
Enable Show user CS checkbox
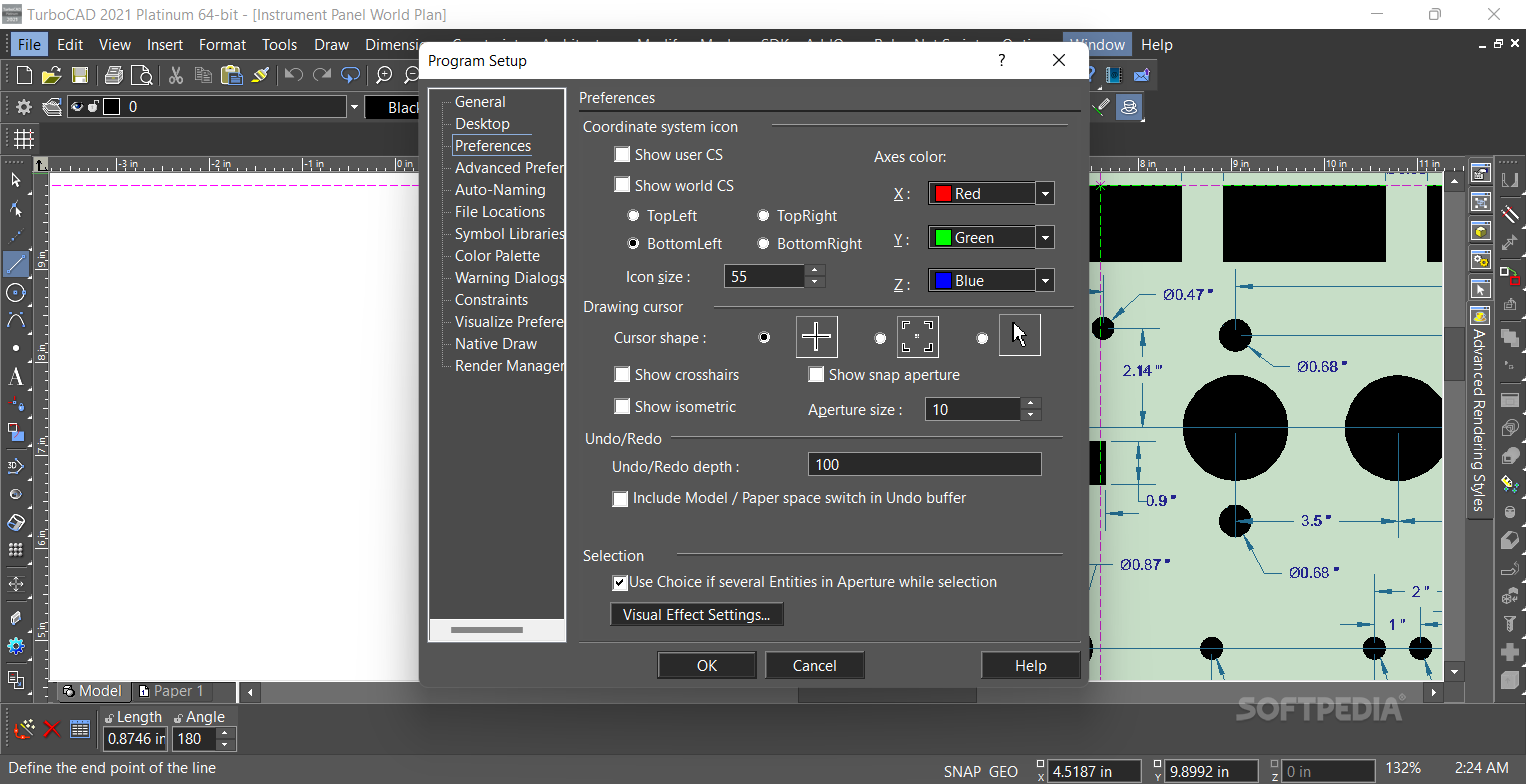(x=622, y=155)
